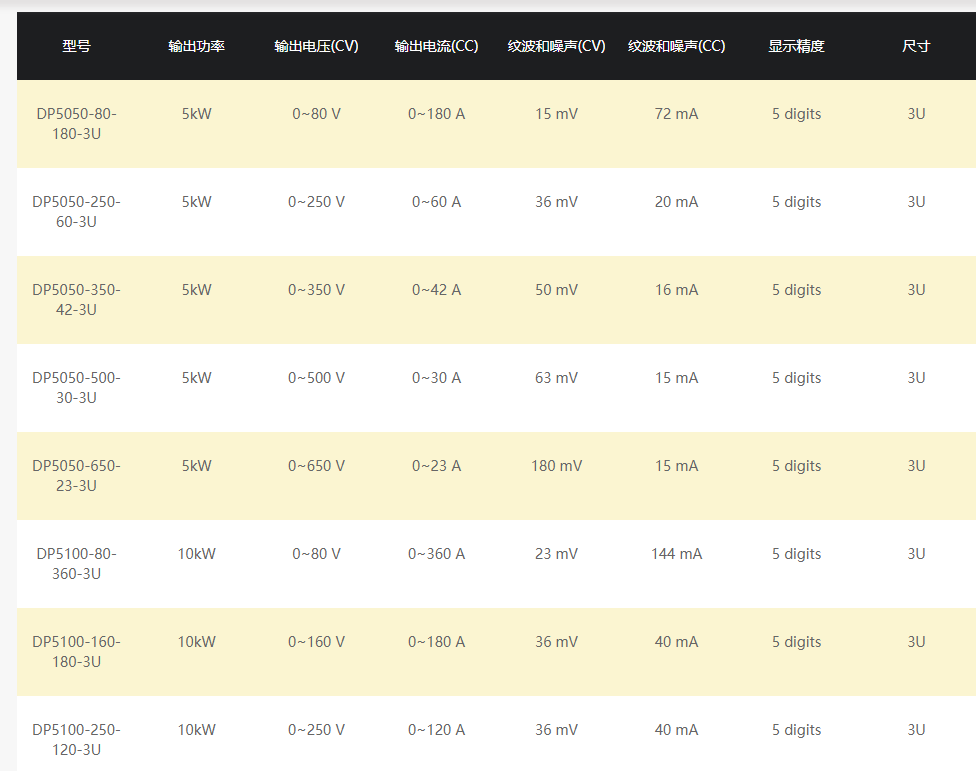Click the 输出功率 column header
The width and height of the screenshot is (976, 771).
196,46
